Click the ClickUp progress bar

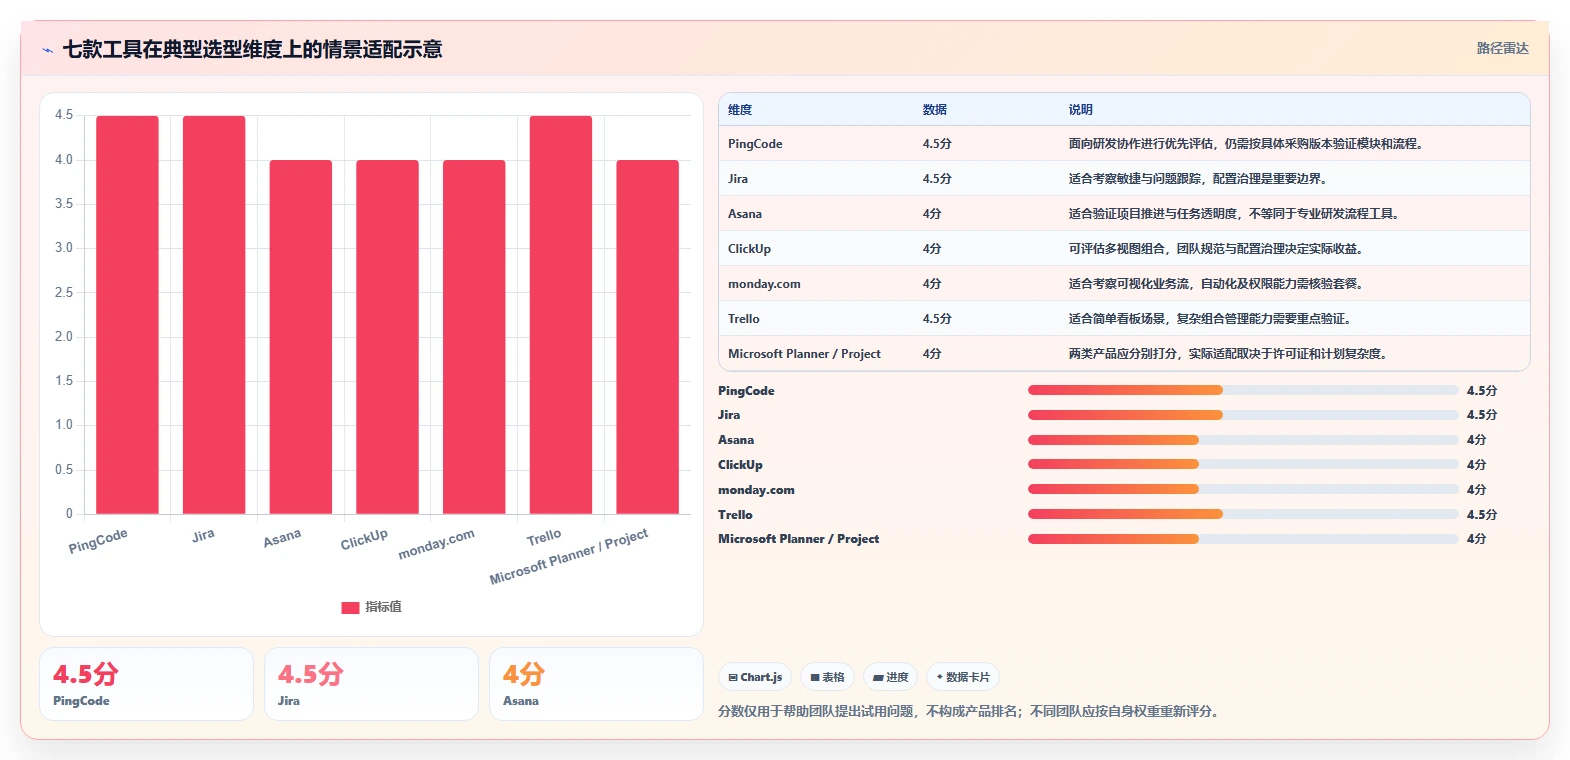click(x=1243, y=464)
